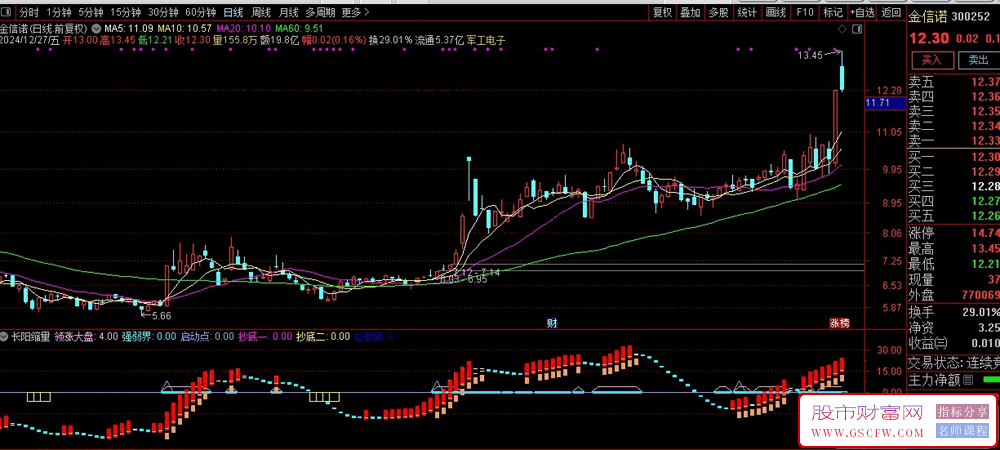The image size is (1000, 450).
Task: Switch to the 周线 weekly chart
Action: (x=261, y=12)
